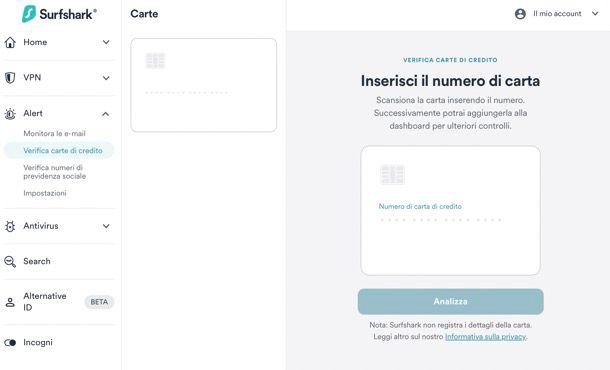Viewport: 610px width, 370px height.
Task: Click the Alert siren icon
Action: point(10,114)
